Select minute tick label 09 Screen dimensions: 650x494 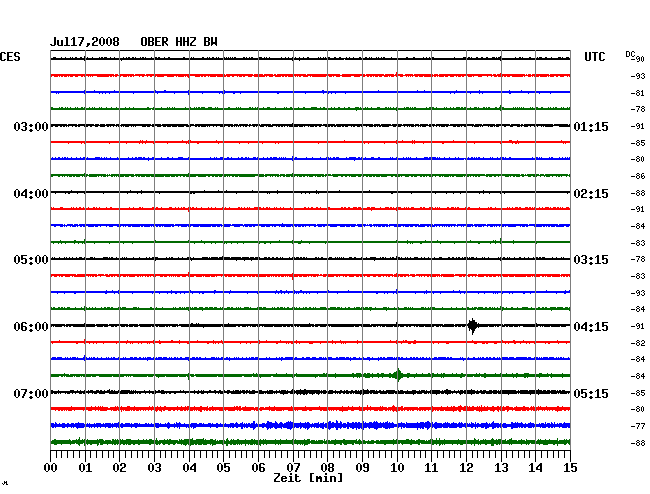362,468
